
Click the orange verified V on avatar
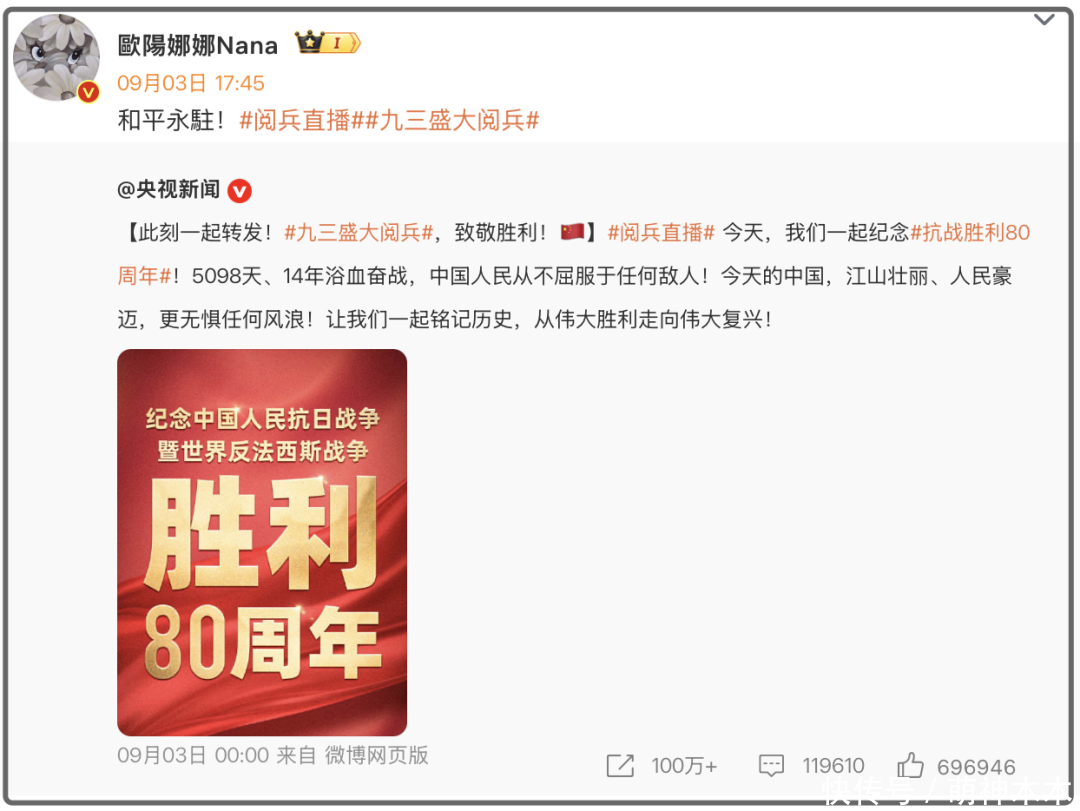pos(88,92)
